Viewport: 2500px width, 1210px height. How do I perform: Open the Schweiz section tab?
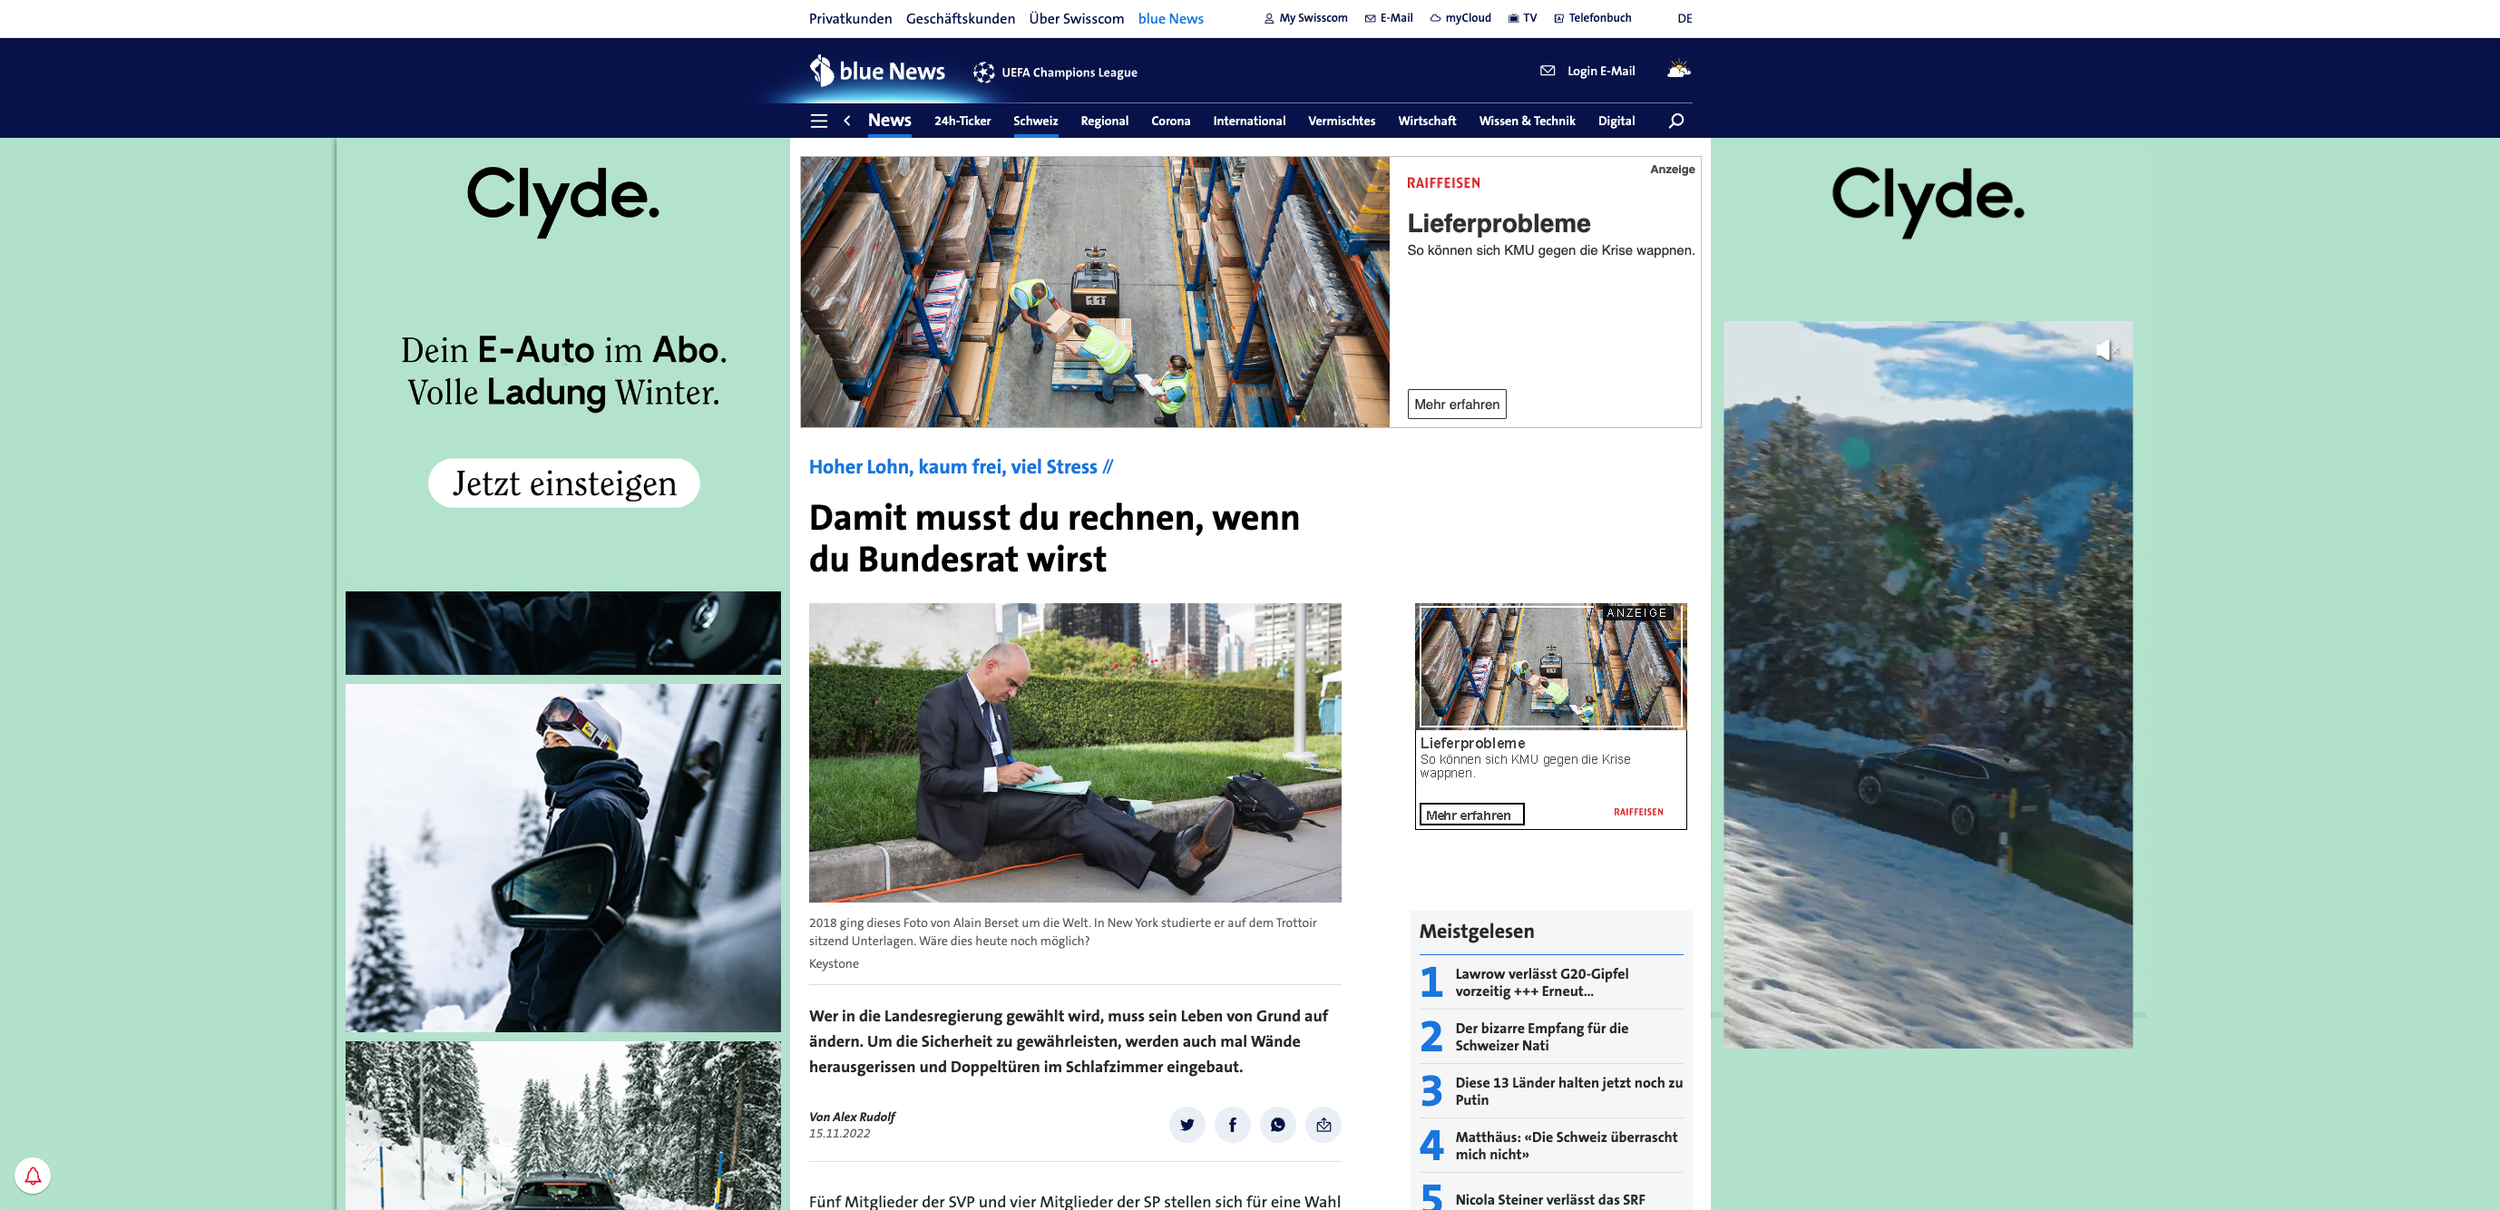point(1035,121)
